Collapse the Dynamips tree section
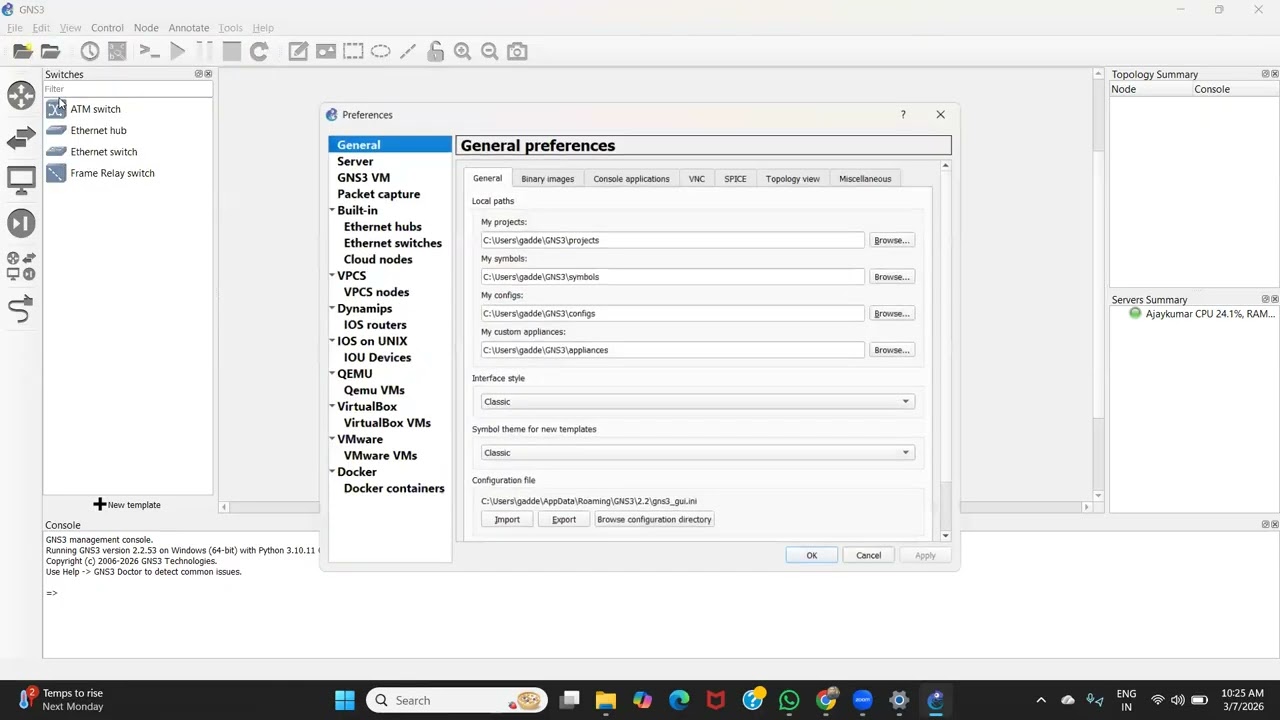1280x720 pixels. [x=332, y=308]
